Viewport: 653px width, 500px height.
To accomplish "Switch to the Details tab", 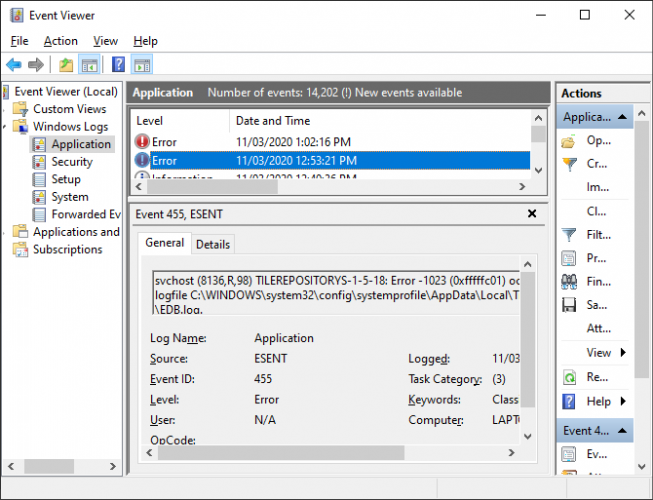I will click(x=212, y=244).
